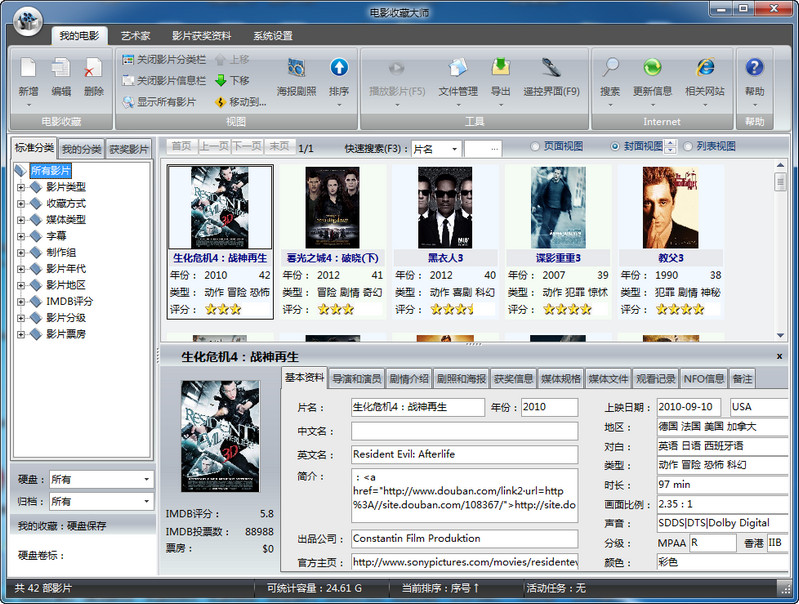Open the 剧情介绍 tab
799x604 pixels.
(x=409, y=379)
